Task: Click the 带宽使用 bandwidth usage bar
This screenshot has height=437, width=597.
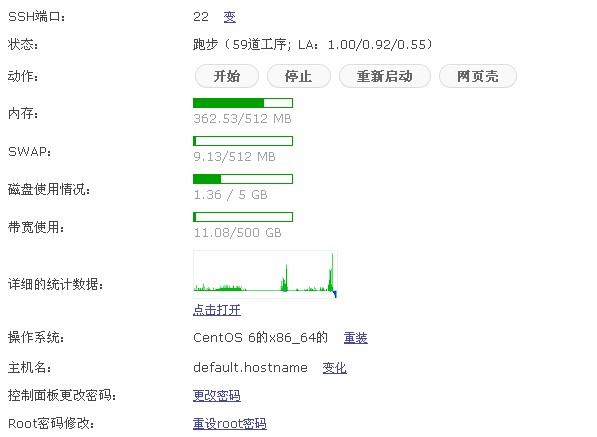Action: tap(243, 217)
